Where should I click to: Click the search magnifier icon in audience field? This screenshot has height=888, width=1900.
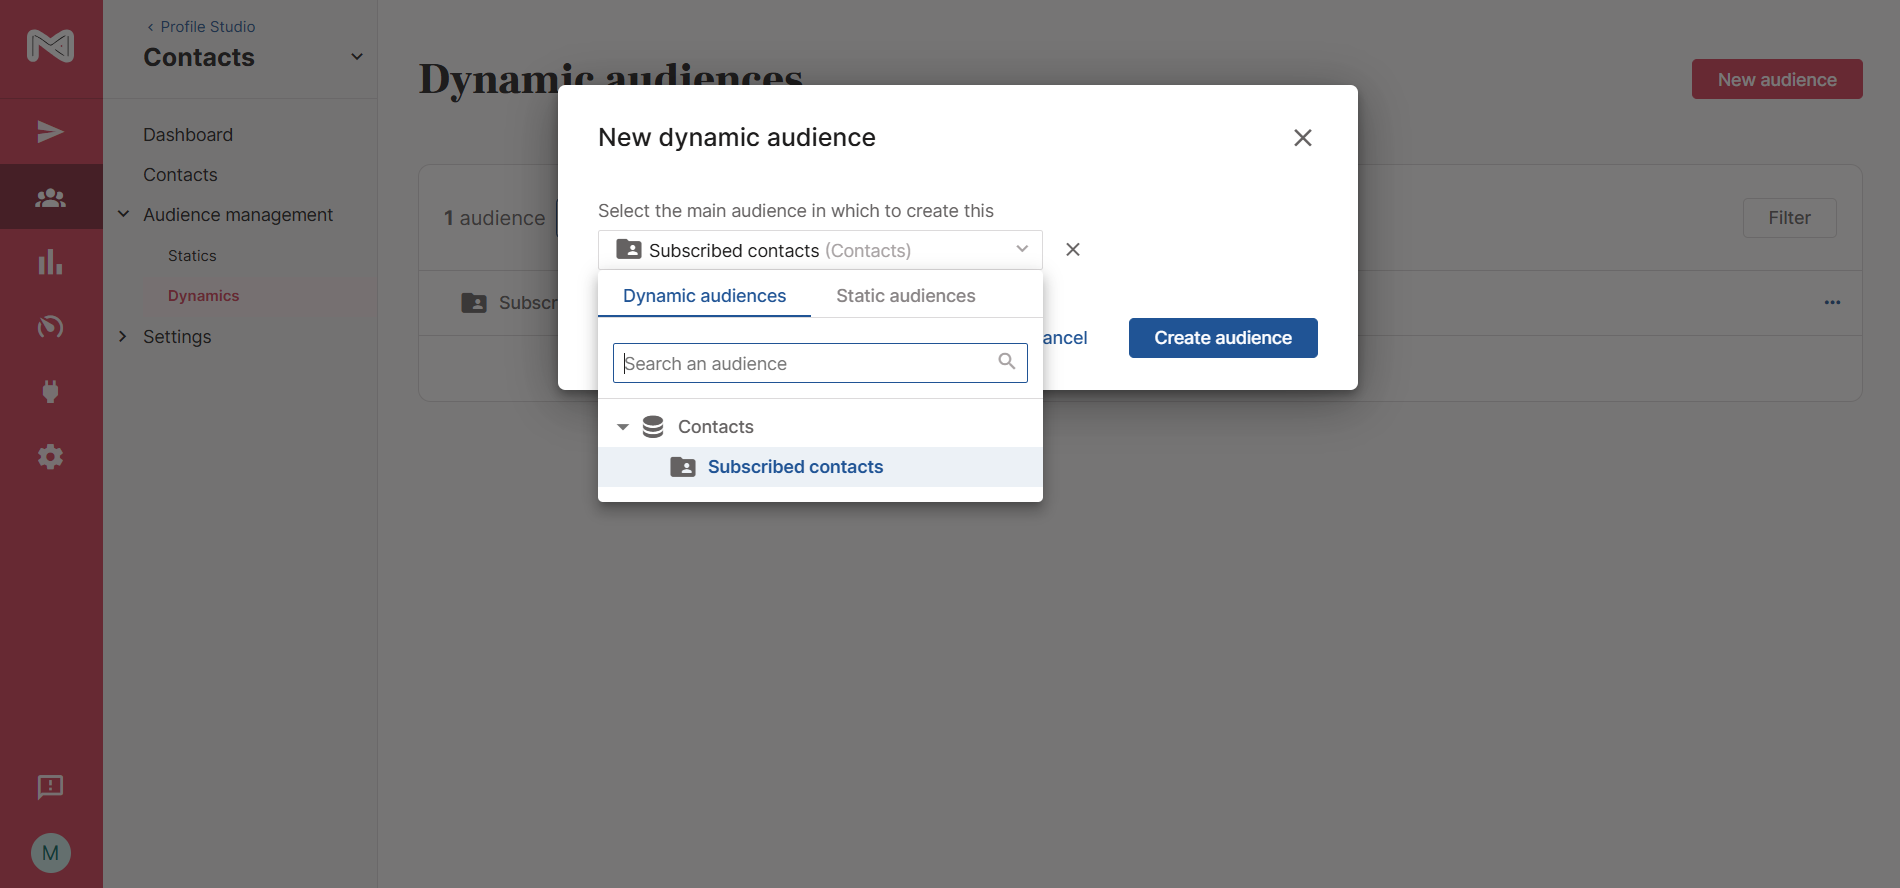tap(1006, 362)
